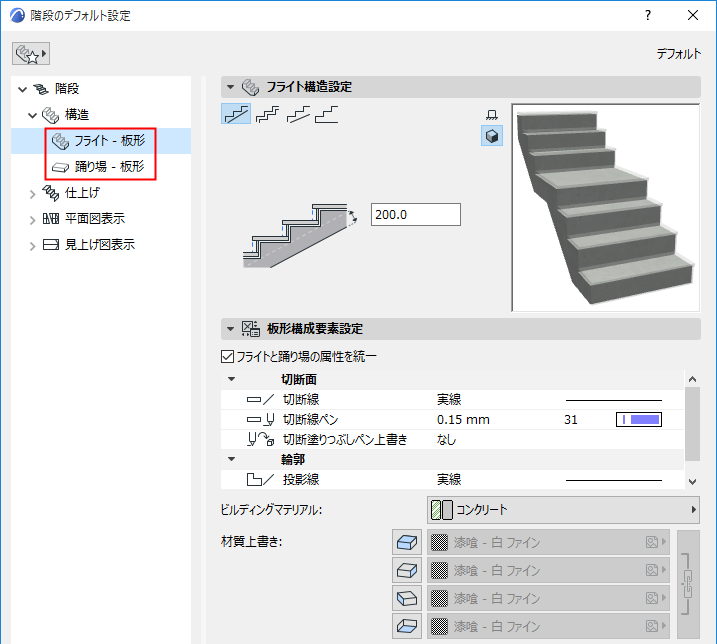Screen dimensions: 717x644
Task: Collapse the フライト構造設定 panel
Action: click(x=231, y=87)
